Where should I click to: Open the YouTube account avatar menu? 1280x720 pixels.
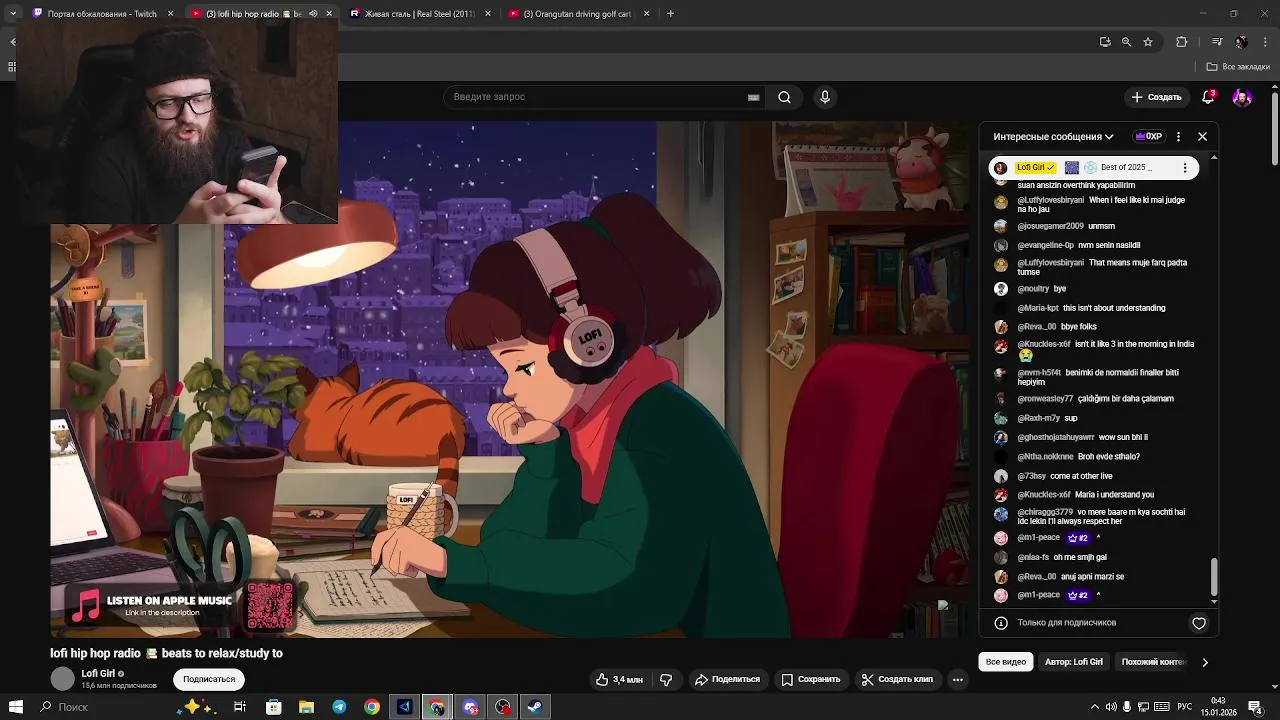point(1242,97)
